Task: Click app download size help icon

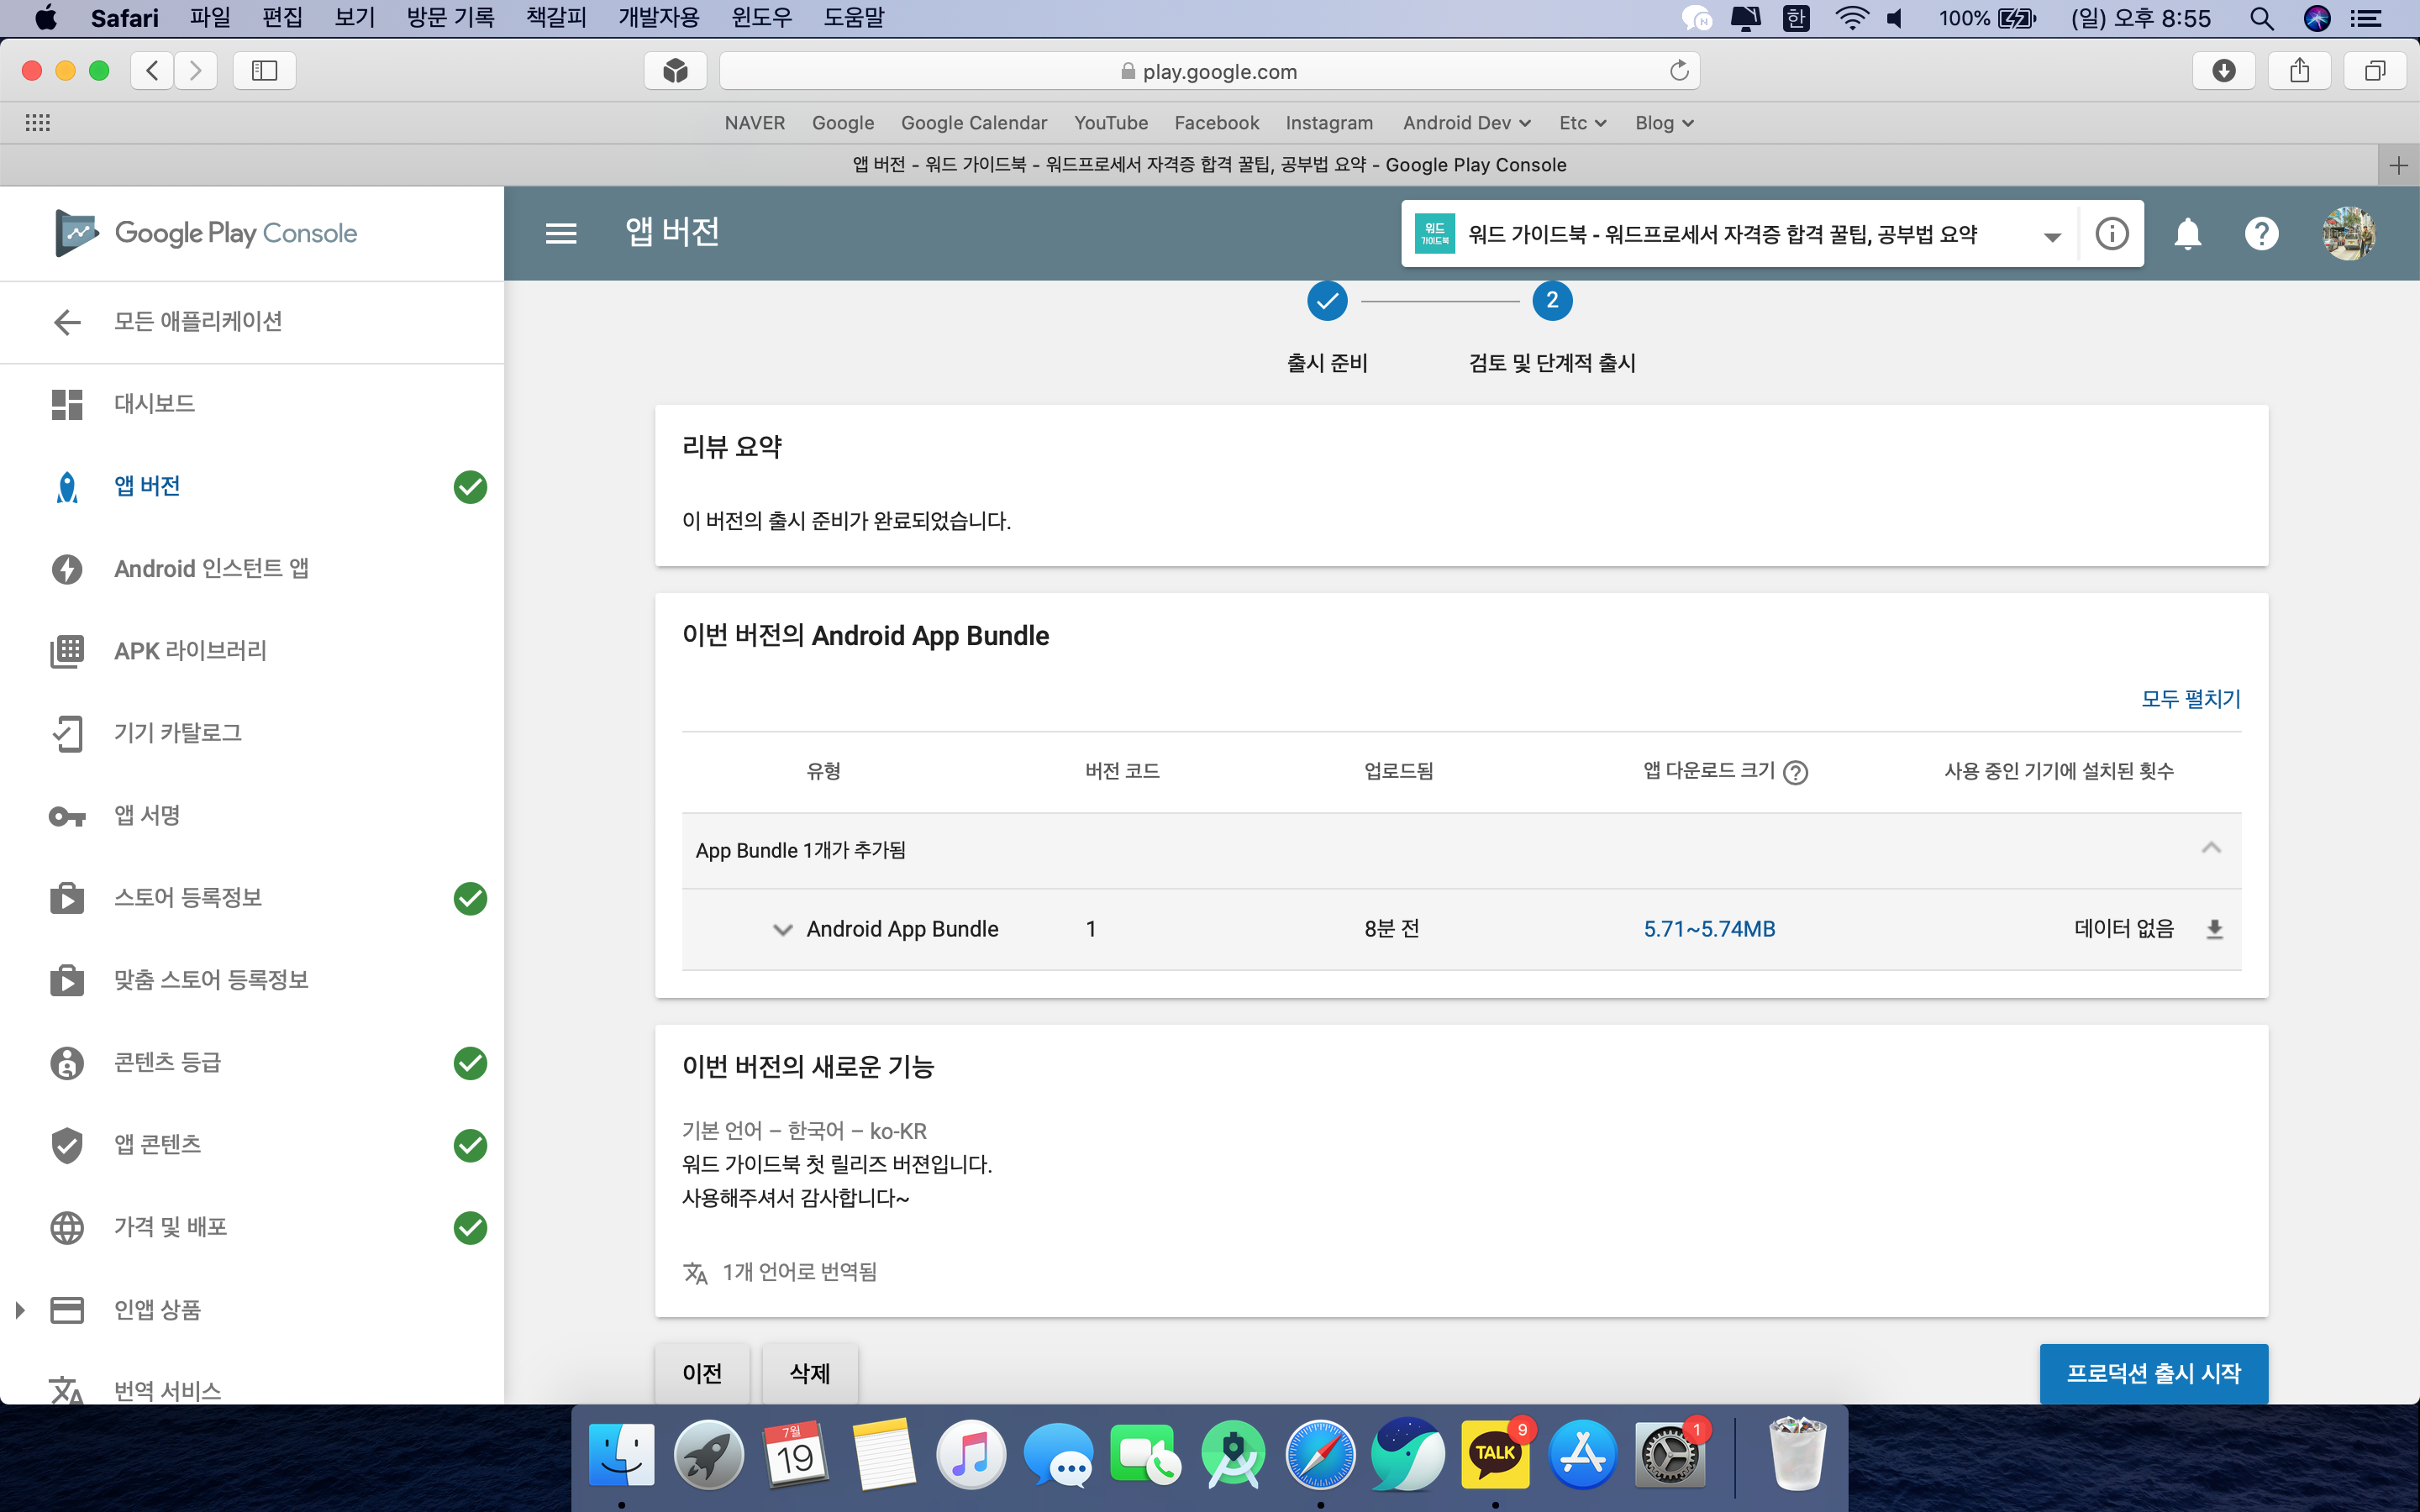Action: pos(1796,772)
